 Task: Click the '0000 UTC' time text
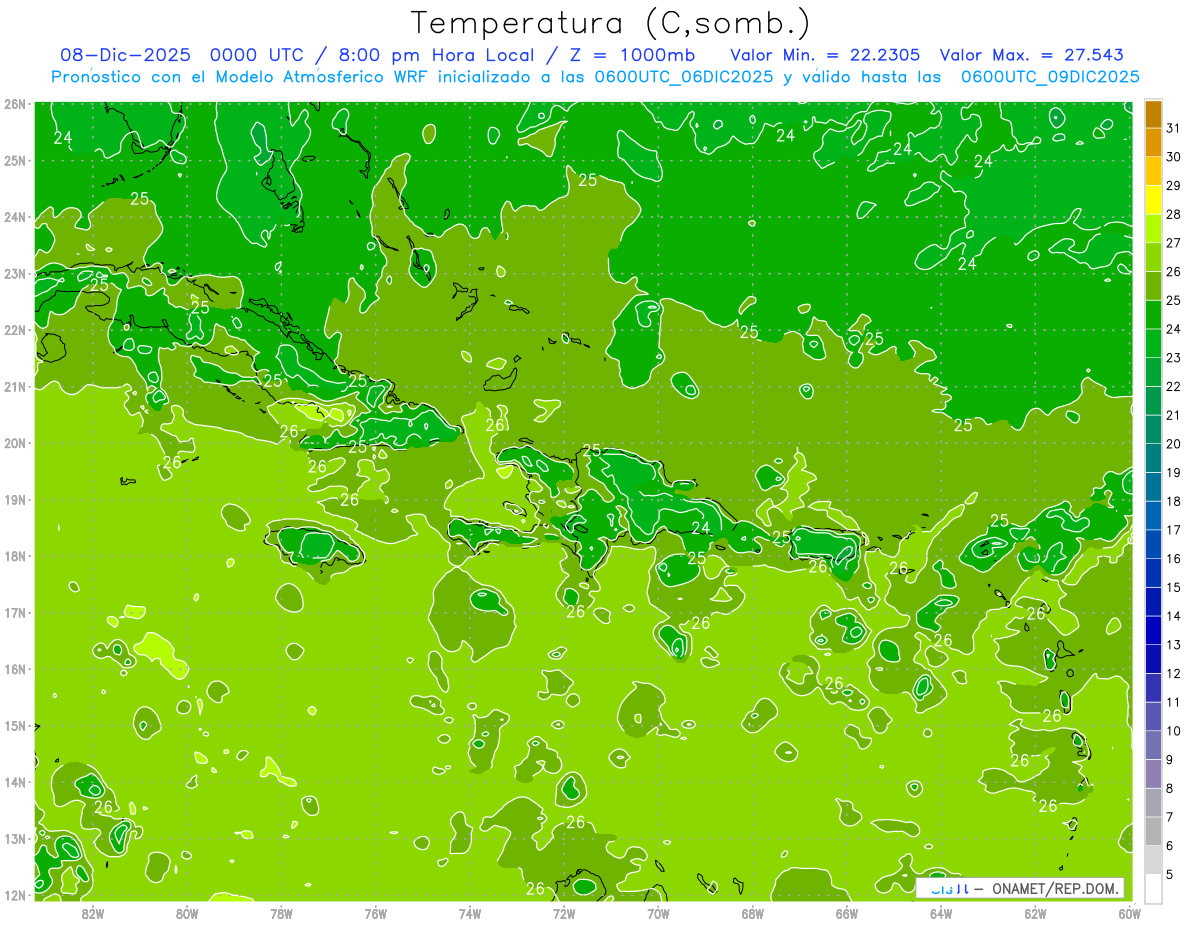point(259,55)
